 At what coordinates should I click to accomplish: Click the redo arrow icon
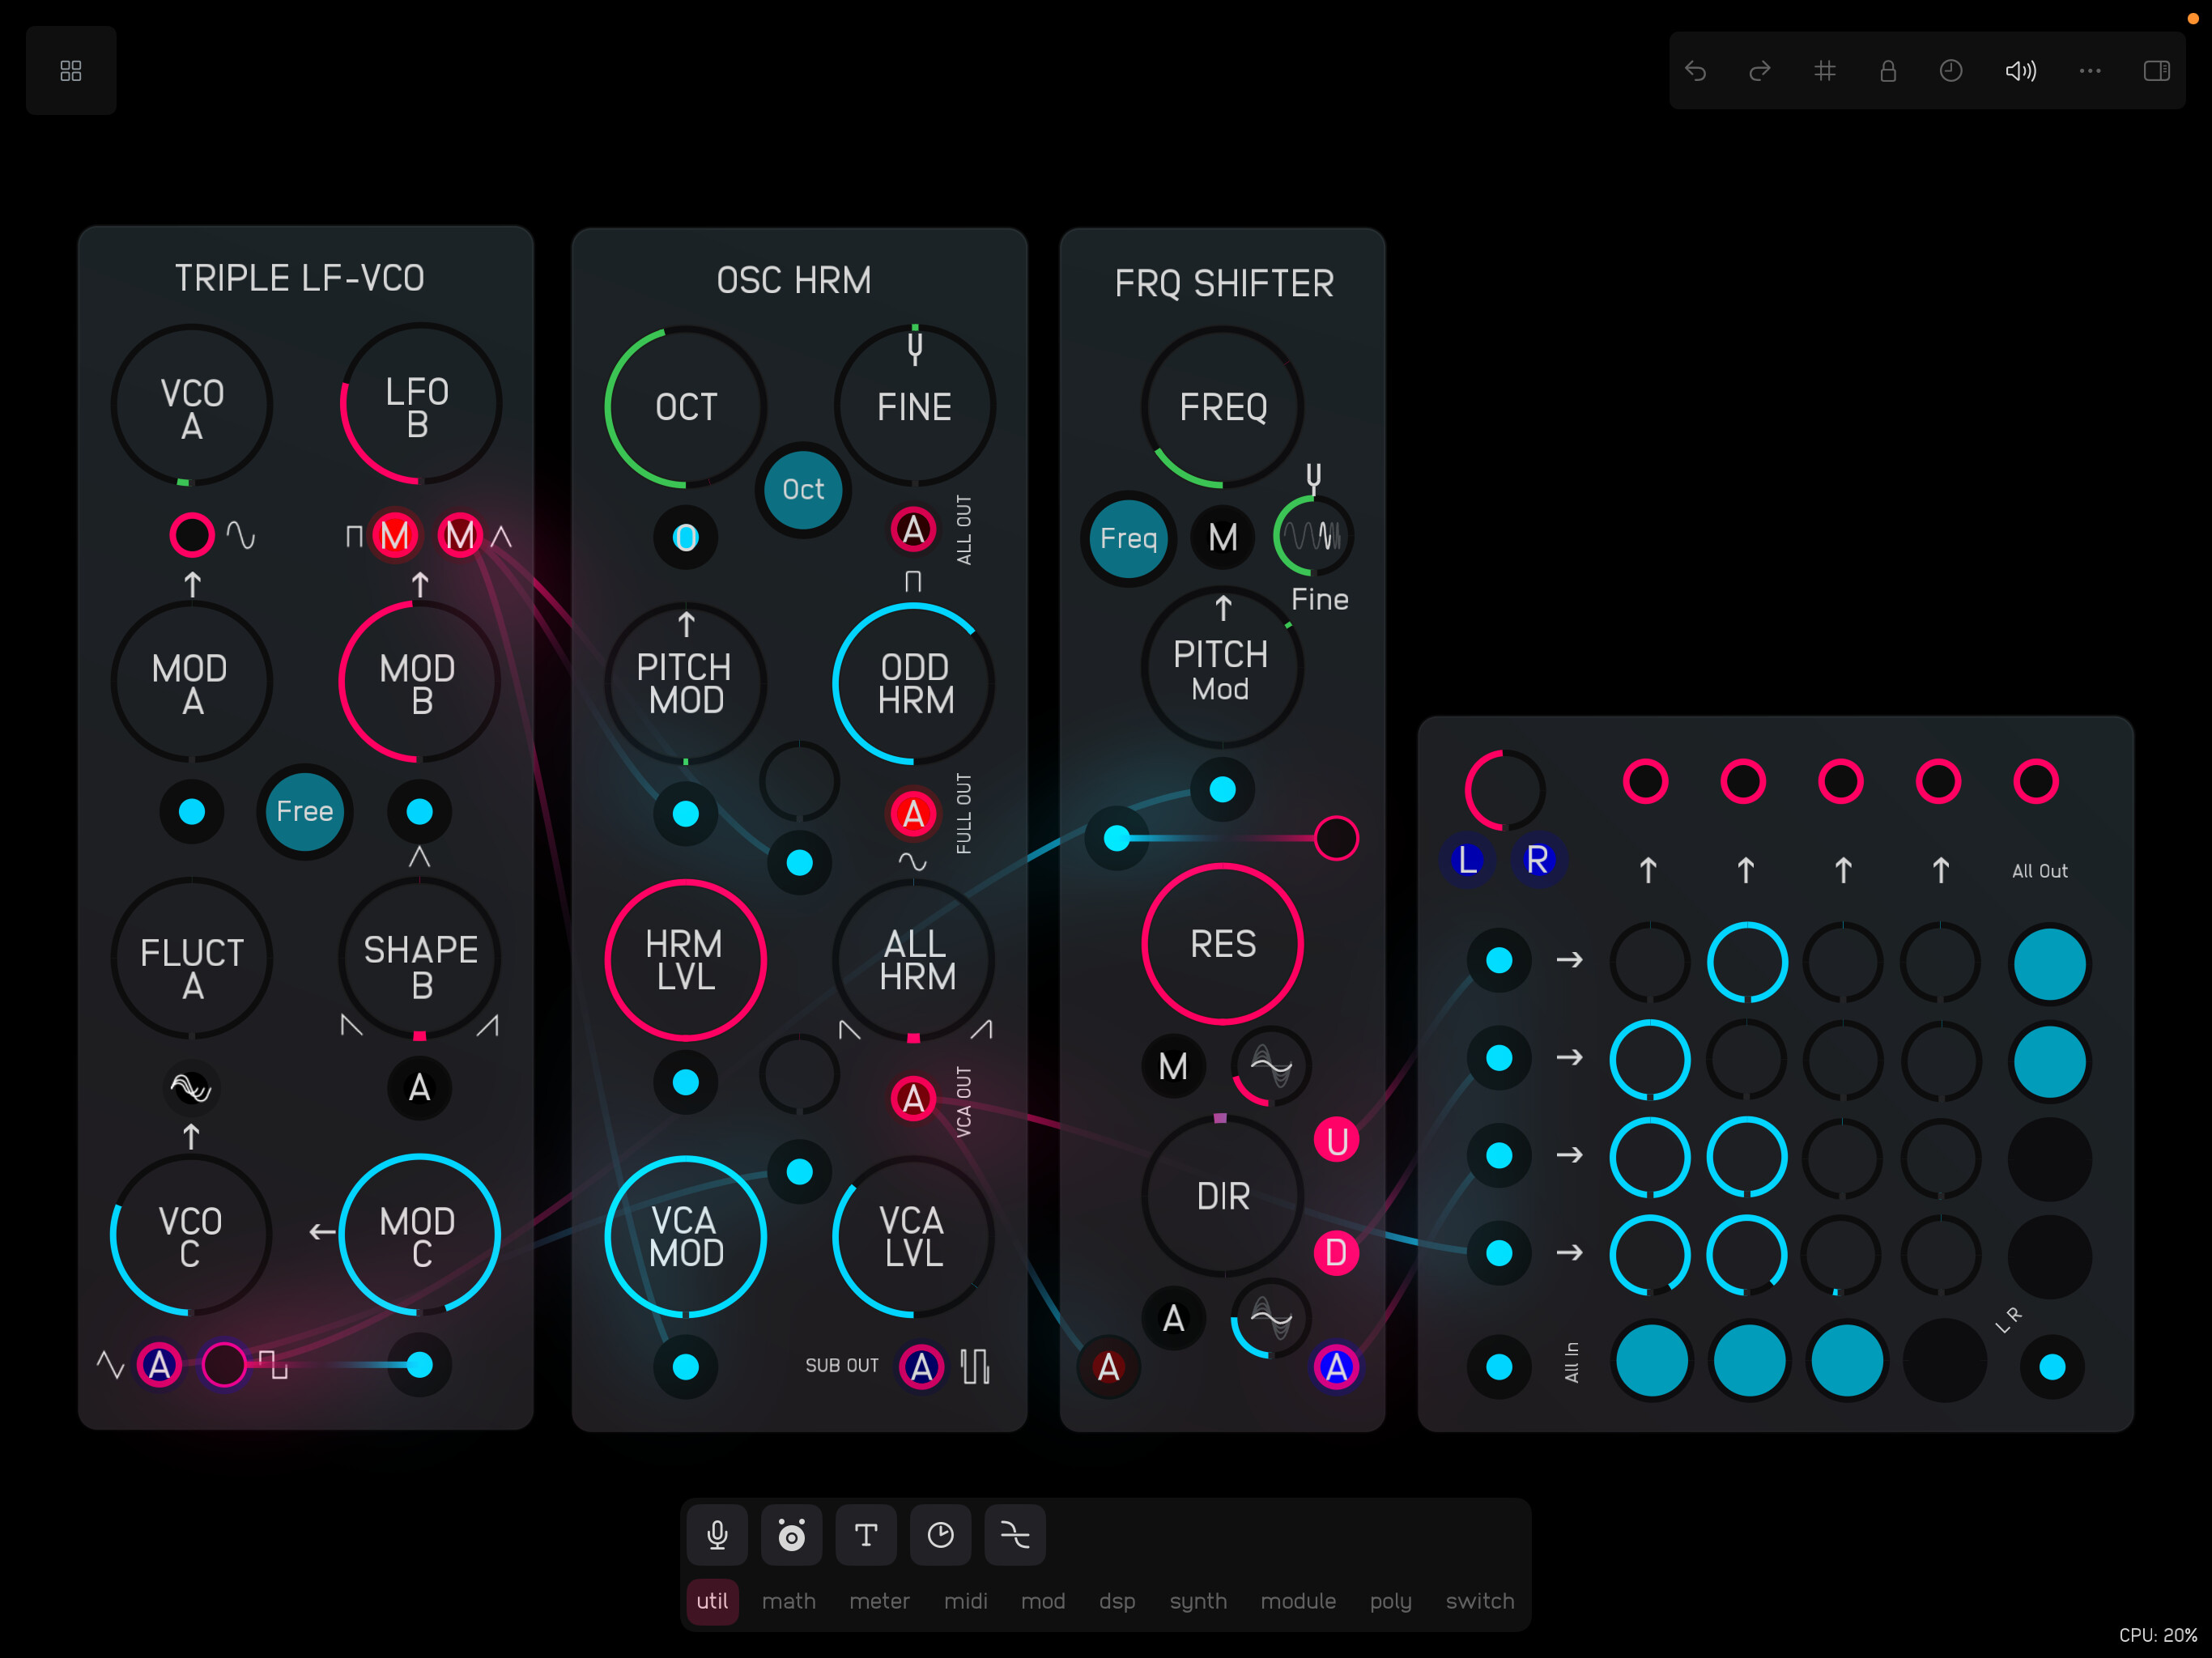(x=1759, y=71)
